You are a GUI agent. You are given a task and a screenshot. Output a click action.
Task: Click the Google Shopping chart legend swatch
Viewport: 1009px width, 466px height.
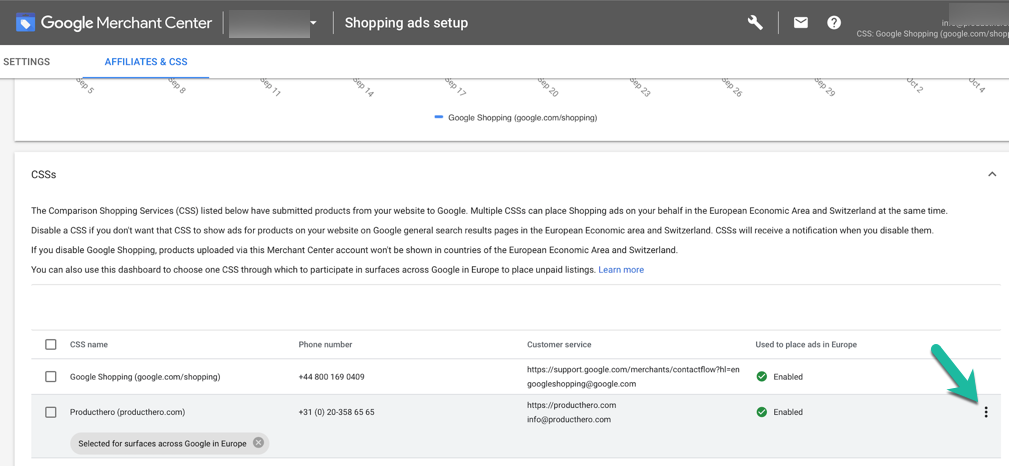pos(438,117)
